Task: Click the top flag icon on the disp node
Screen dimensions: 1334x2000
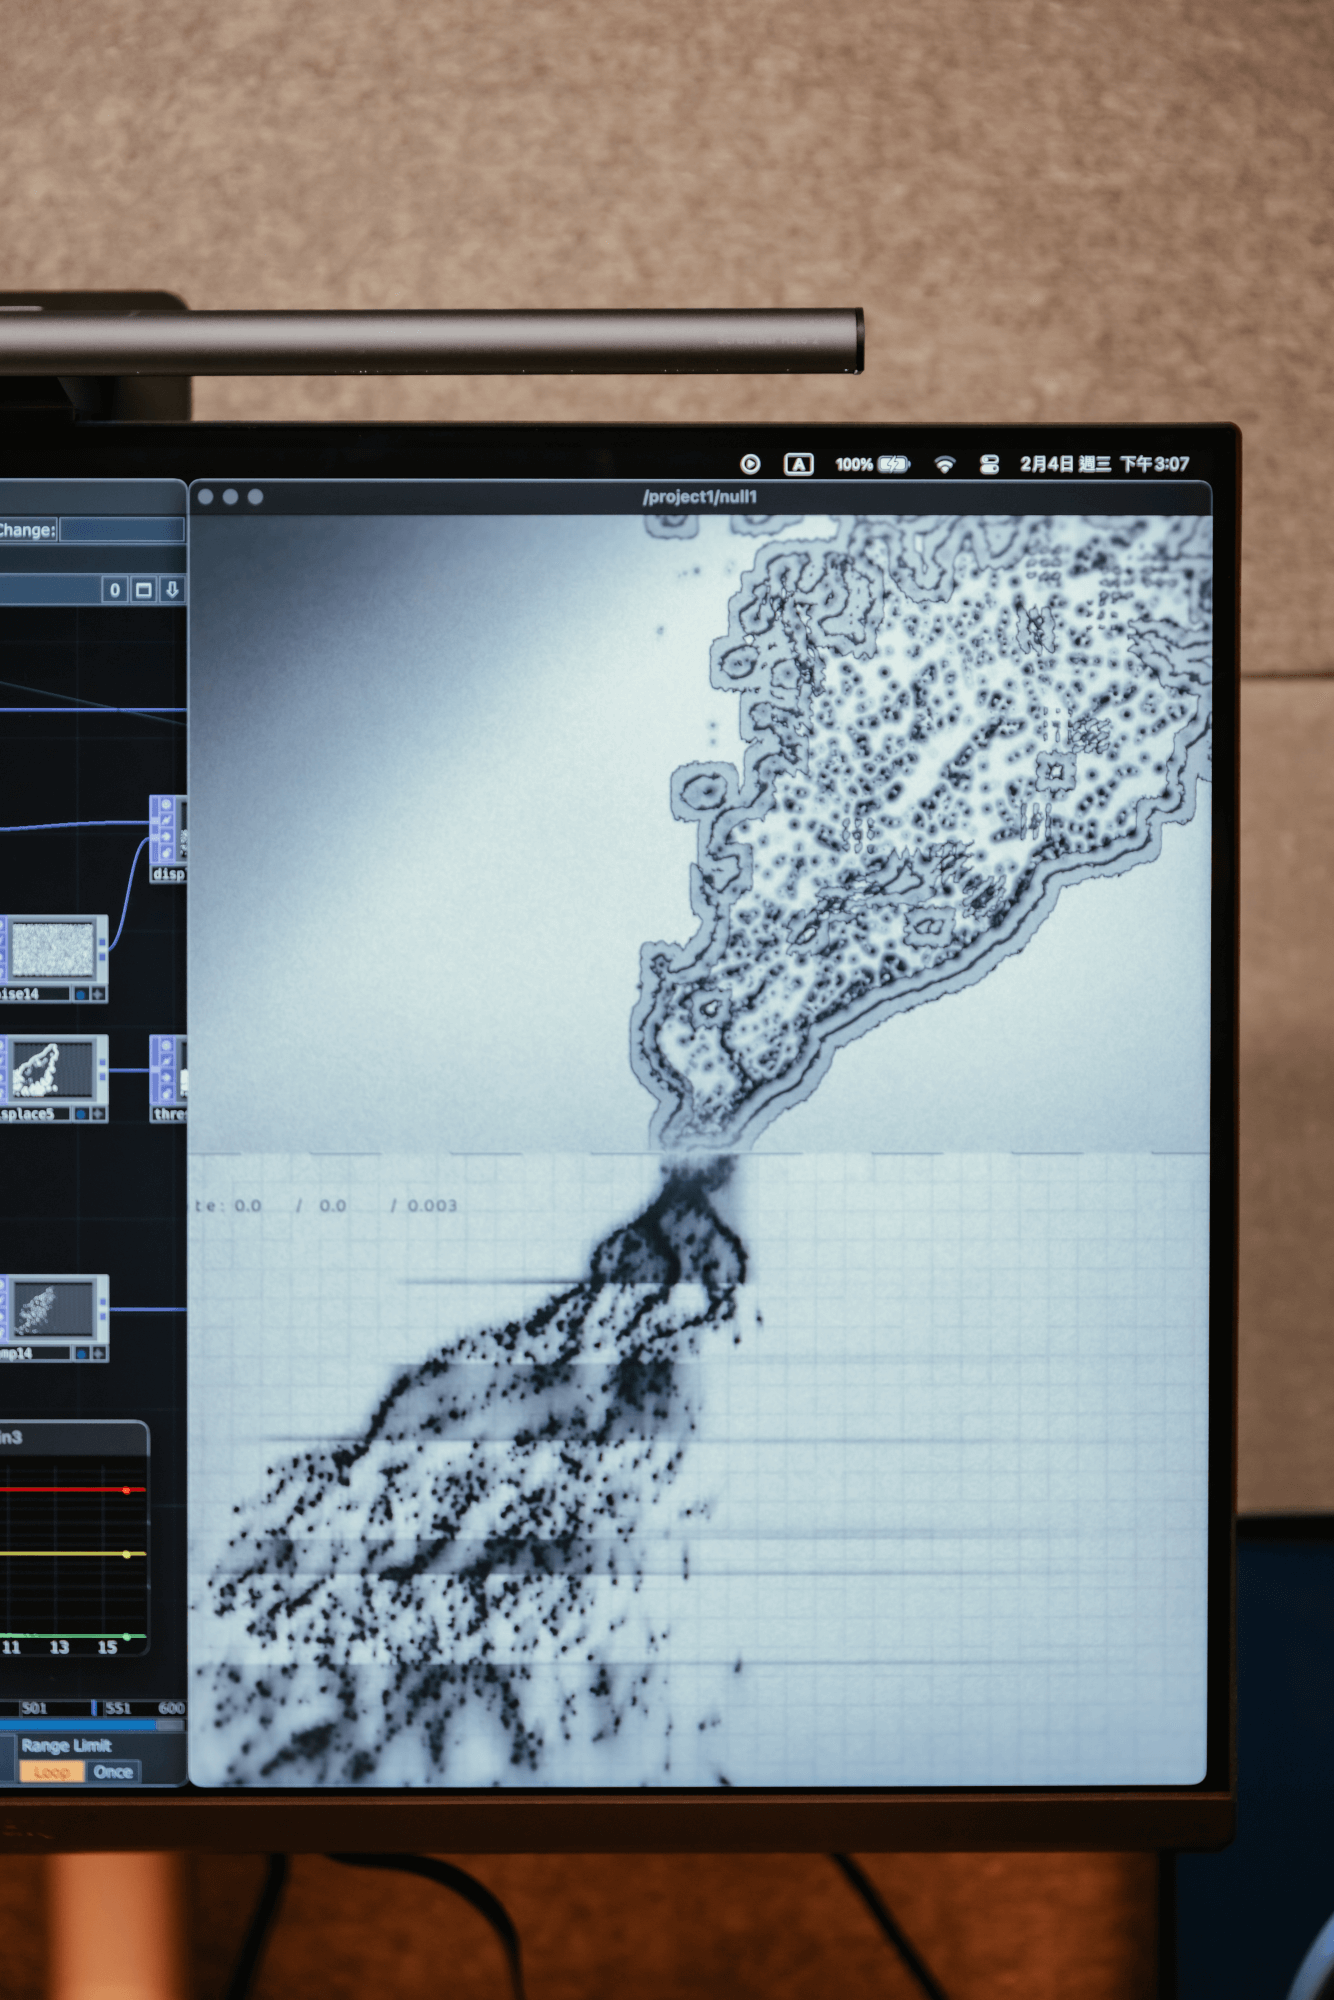Action: (x=166, y=805)
